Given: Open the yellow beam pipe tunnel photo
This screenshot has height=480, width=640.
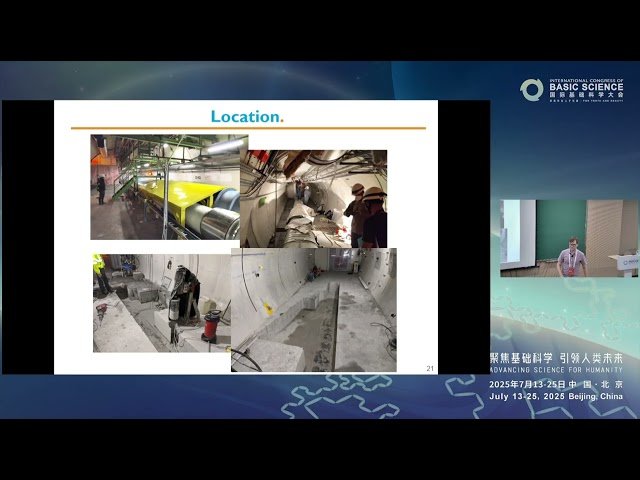Looking at the screenshot, I should (x=164, y=188).
